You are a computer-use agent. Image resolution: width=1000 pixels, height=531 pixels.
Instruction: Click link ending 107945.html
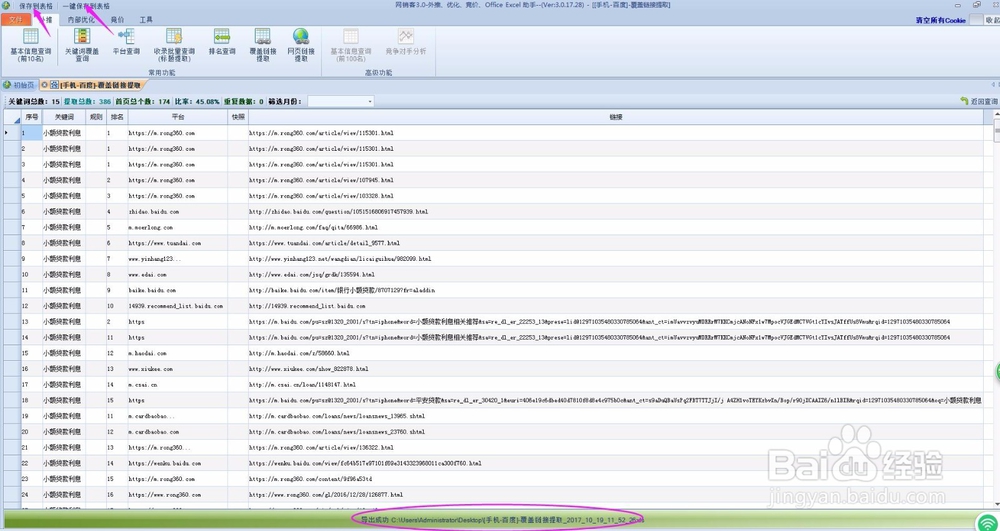pos(321,180)
